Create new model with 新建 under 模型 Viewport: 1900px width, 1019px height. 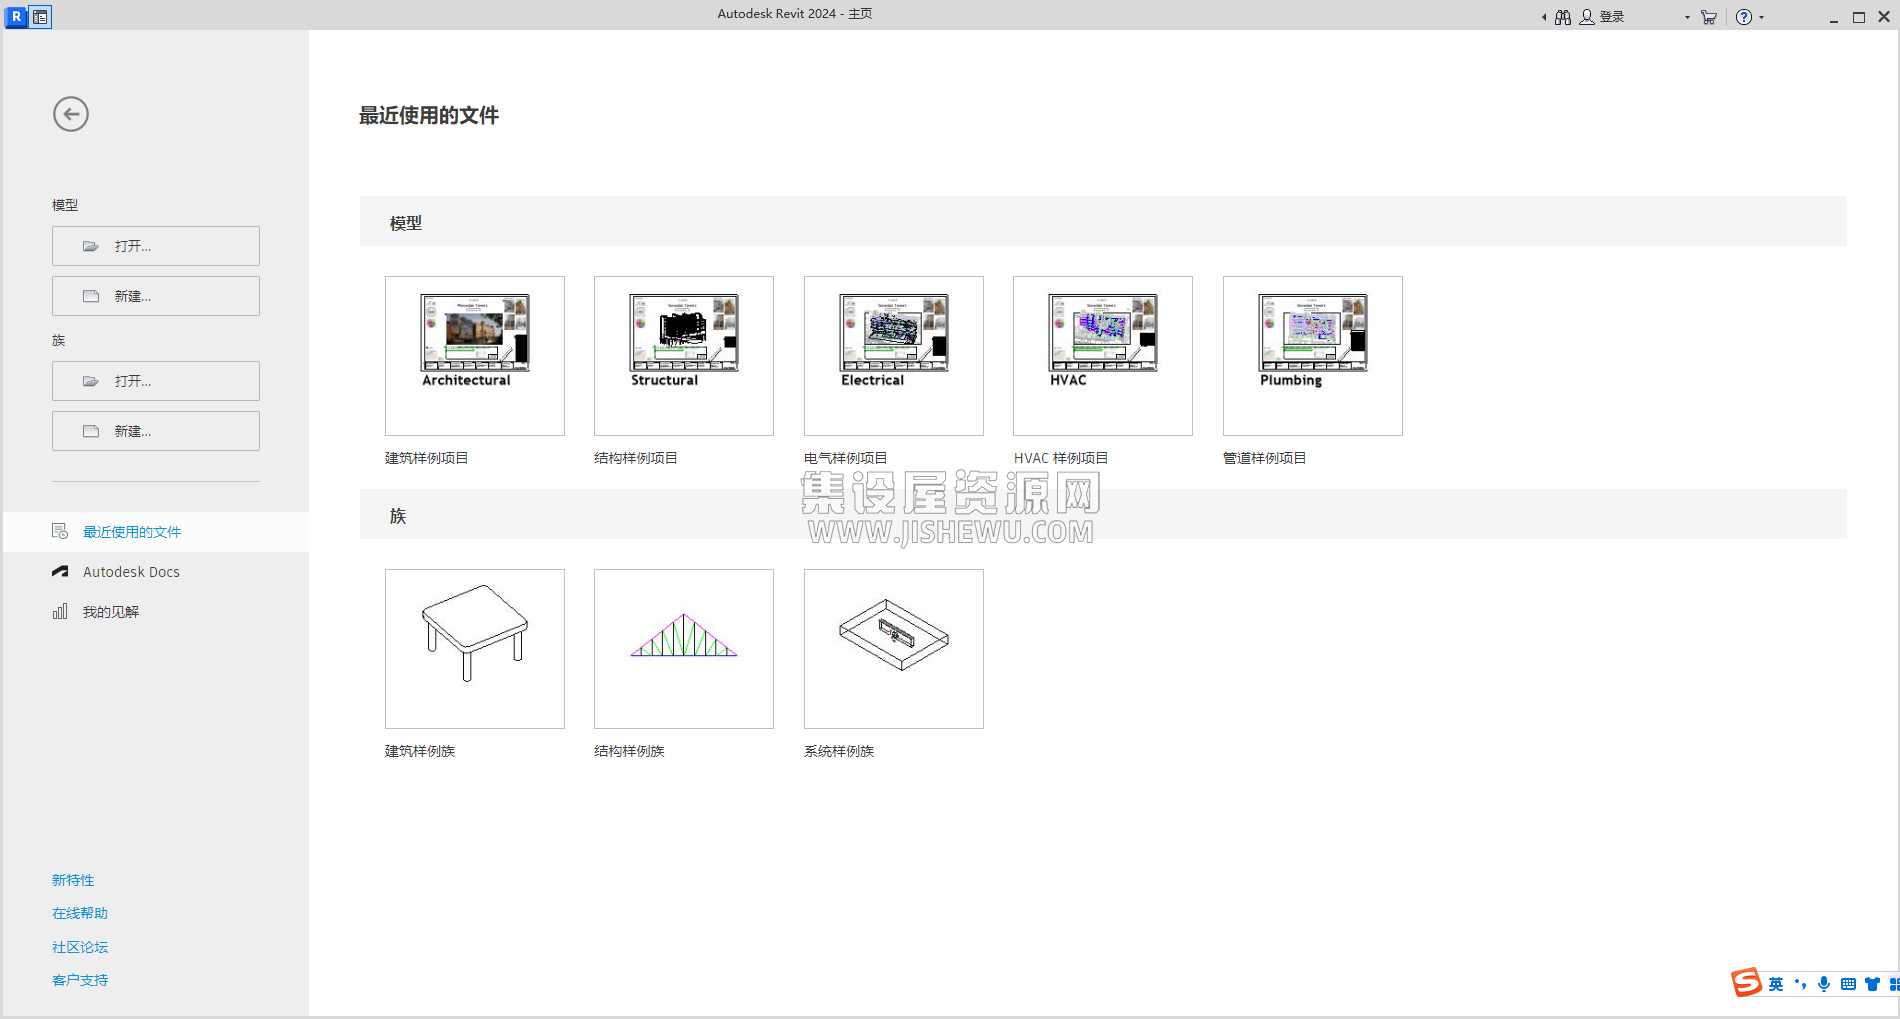(156, 296)
